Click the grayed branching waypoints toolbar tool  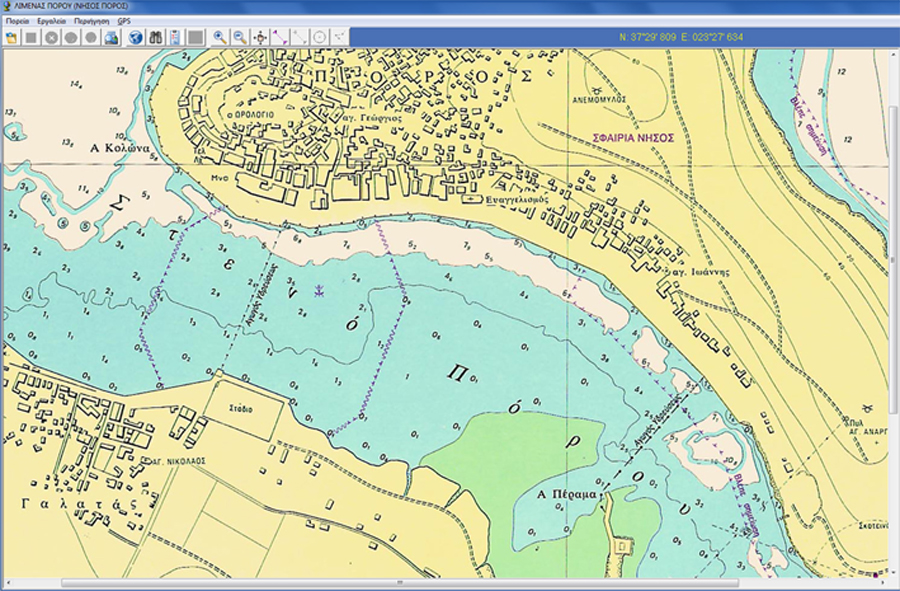(339, 38)
